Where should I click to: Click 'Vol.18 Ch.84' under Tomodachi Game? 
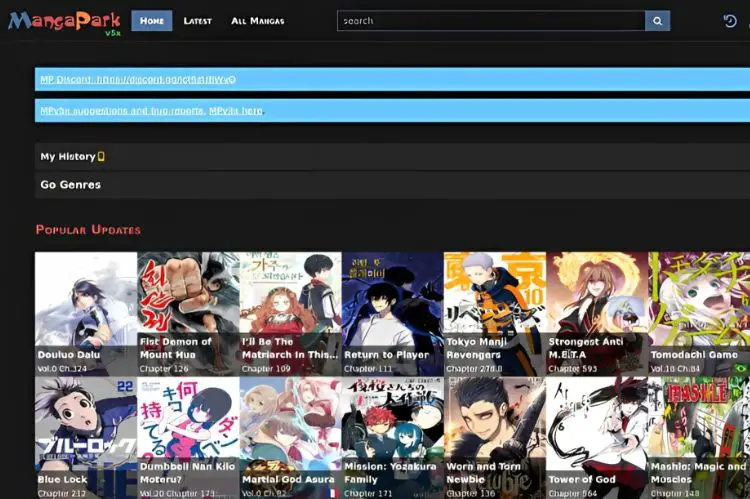click(x=675, y=369)
